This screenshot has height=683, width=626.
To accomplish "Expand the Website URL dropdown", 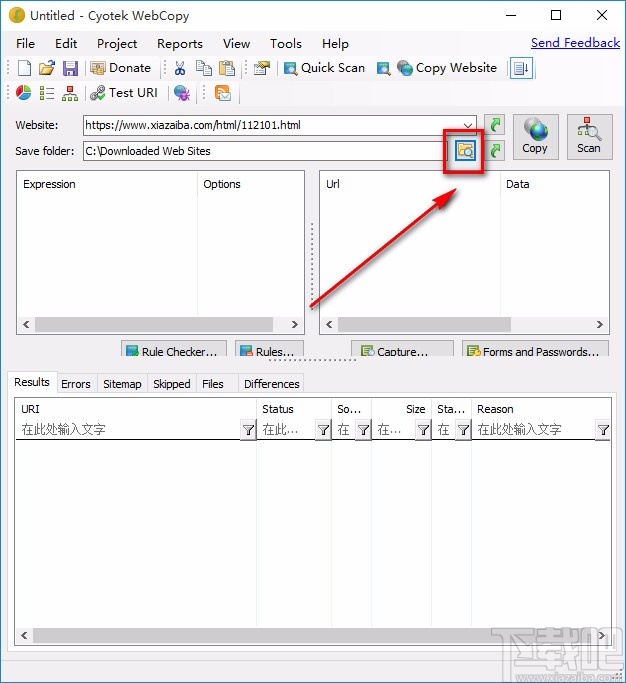I will point(468,125).
